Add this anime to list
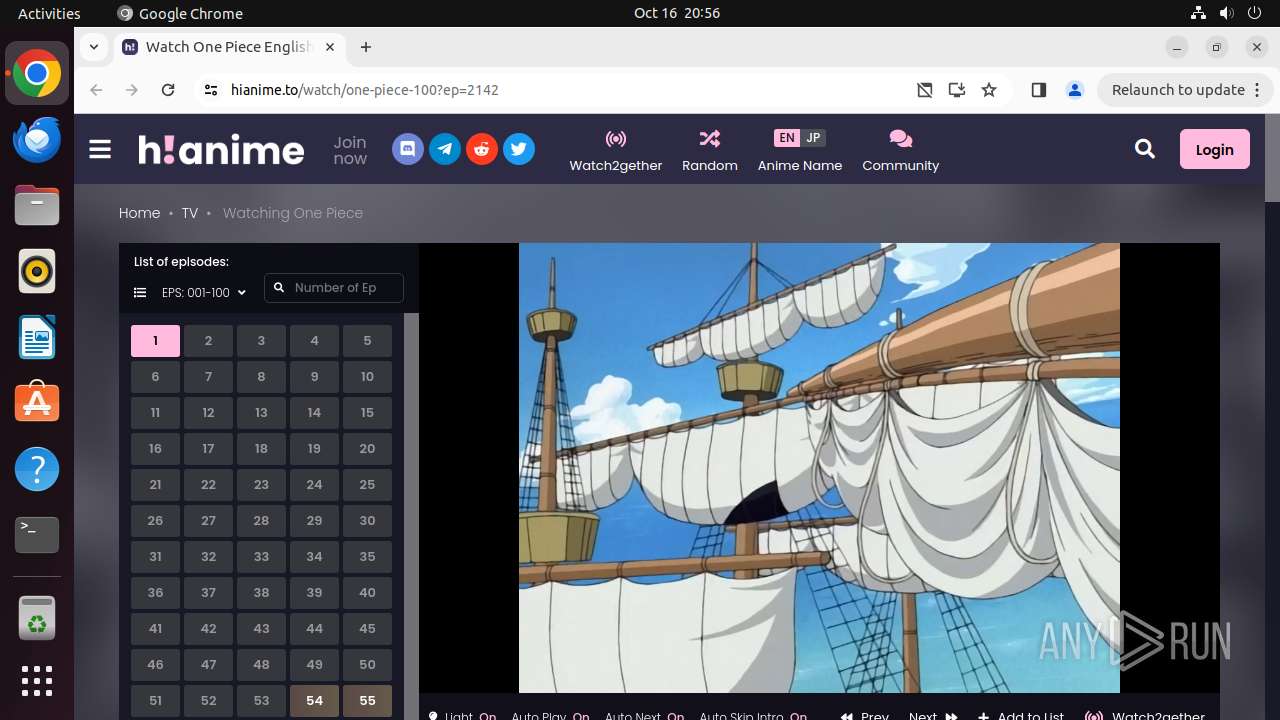Viewport: 1280px width, 720px height. pyautogui.click(x=1021, y=716)
